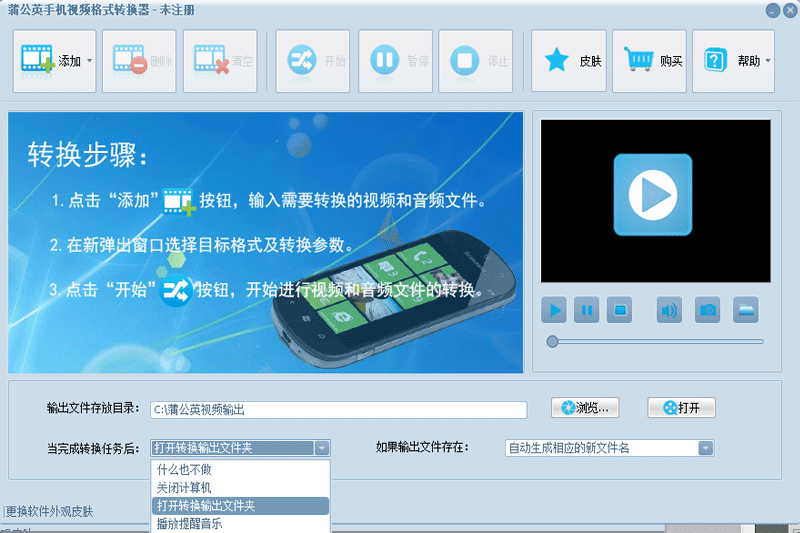Click the 删除 (Delete) toolbar button
The width and height of the screenshot is (800, 533).
(x=139, y=61)
